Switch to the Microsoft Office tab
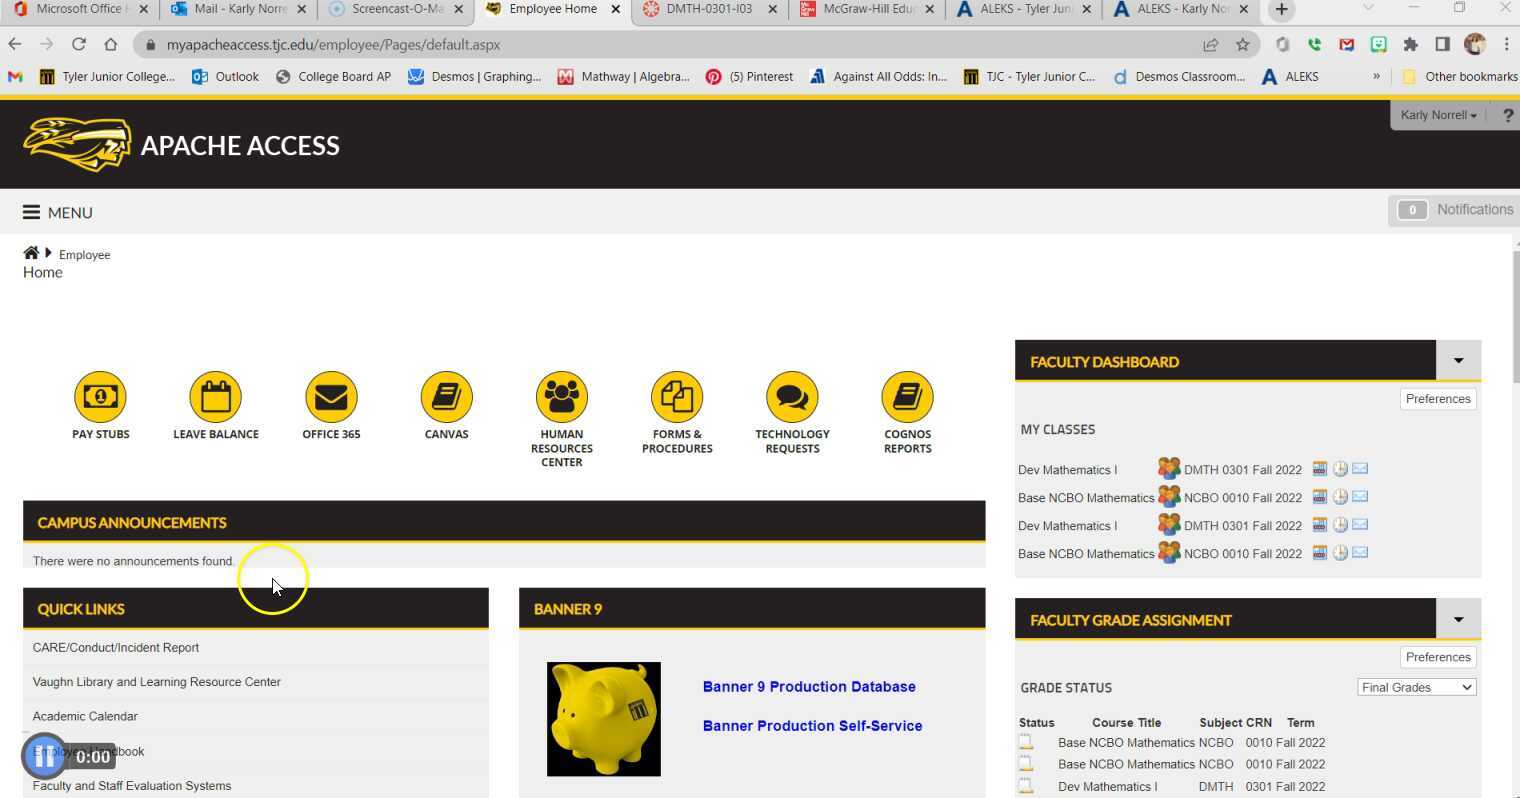This screenshot has height=798, width=1520. point(80,9)
